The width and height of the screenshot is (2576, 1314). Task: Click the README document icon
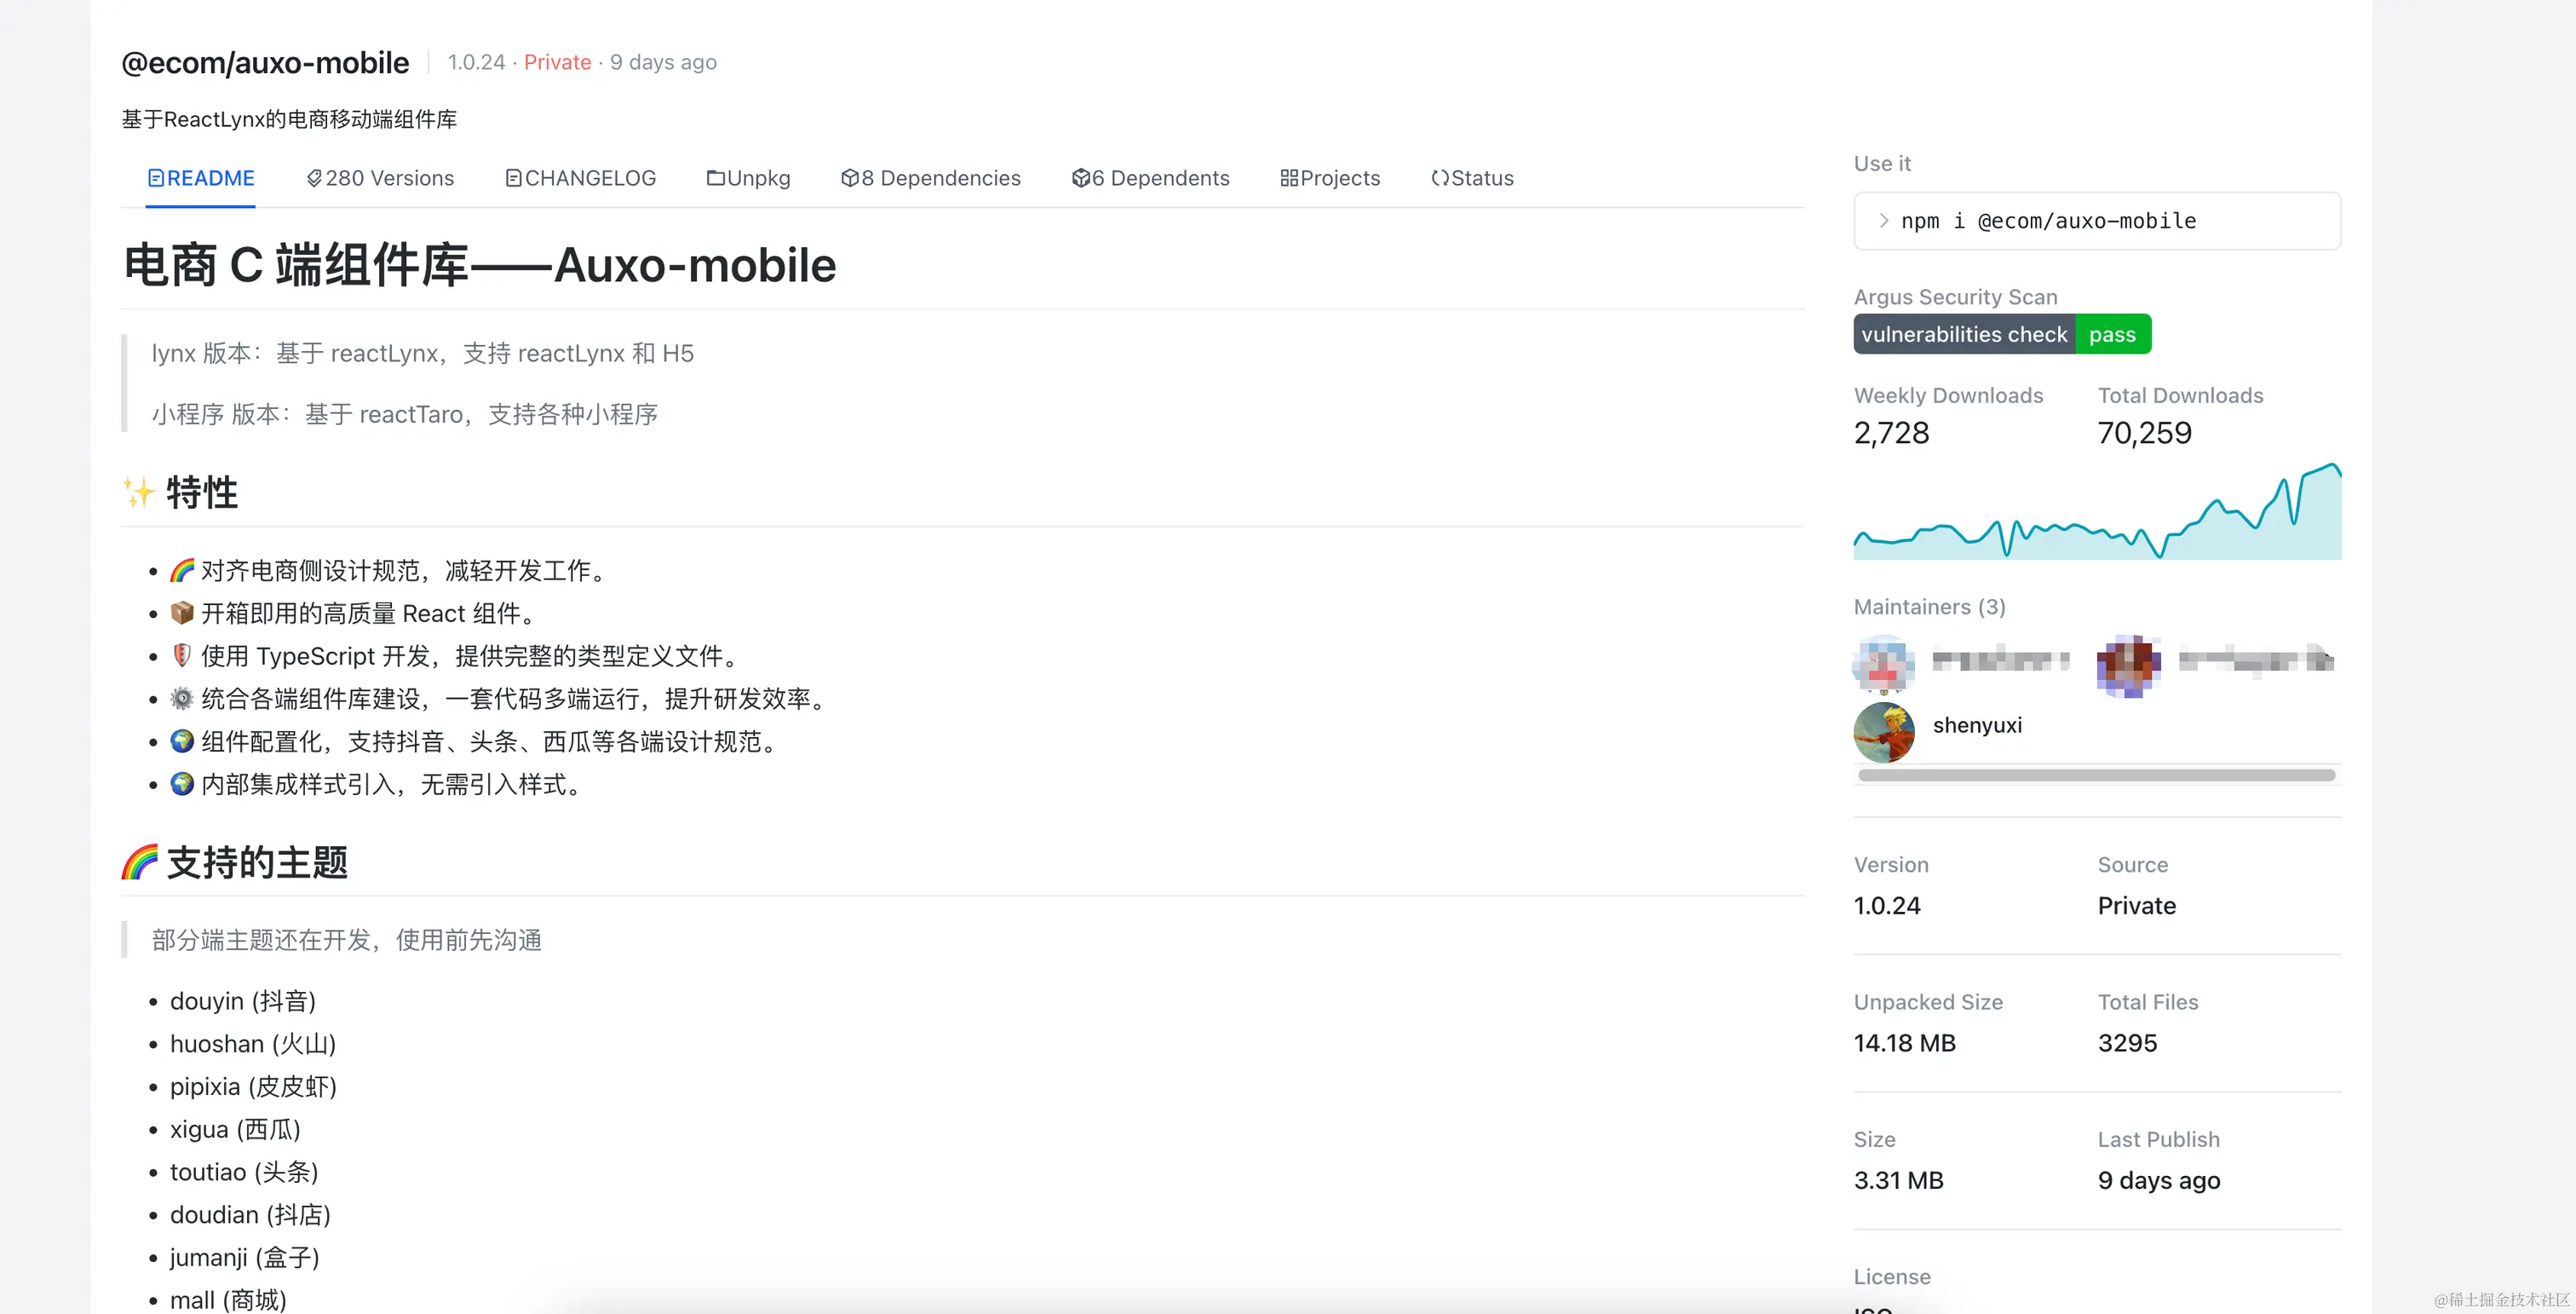click(x=156, y=178)
